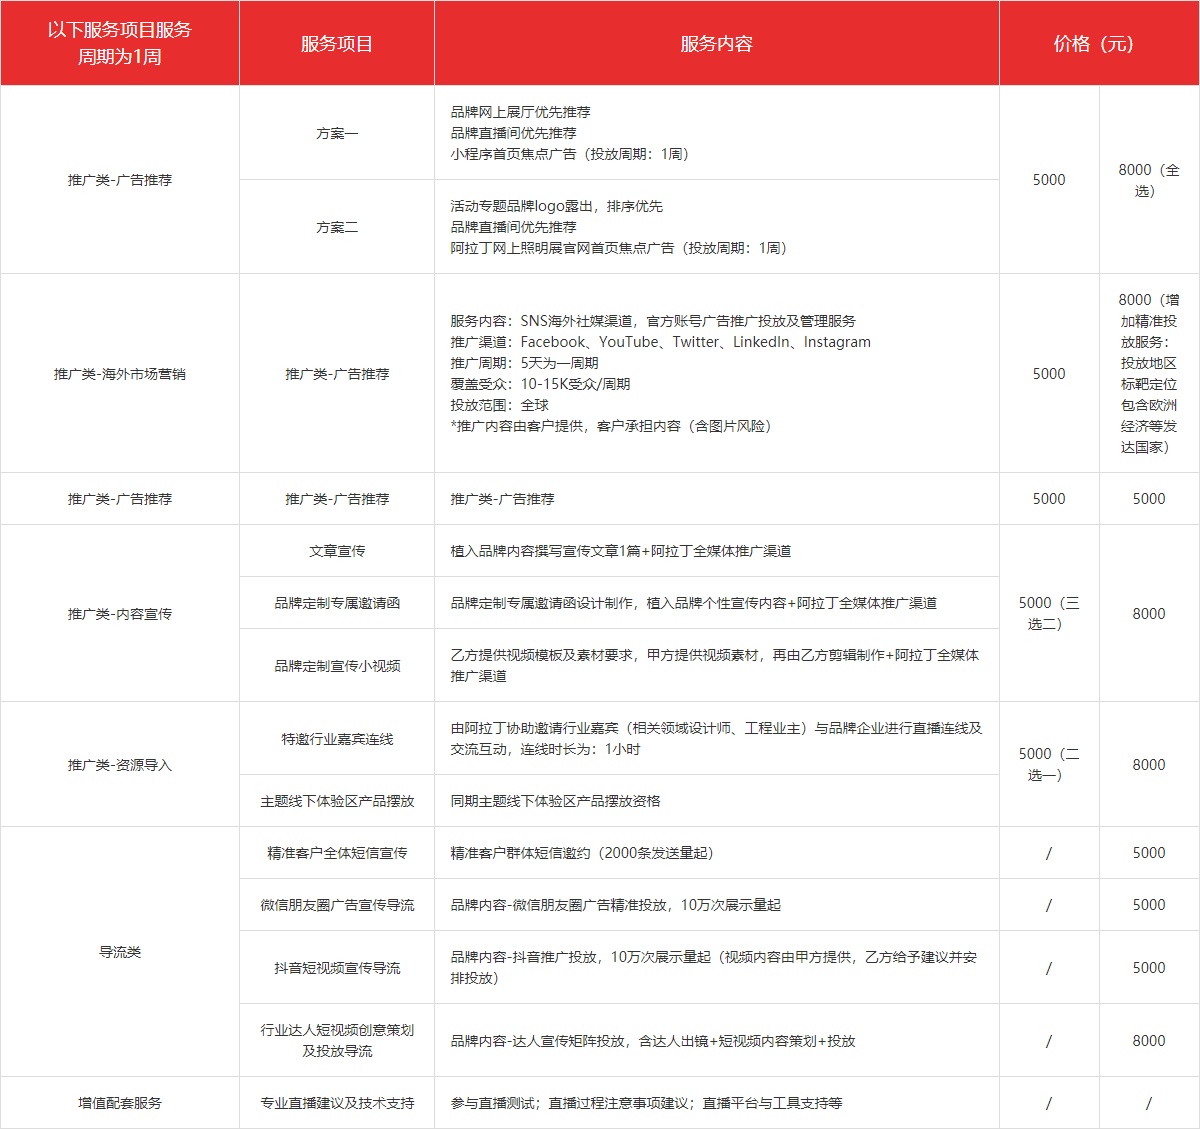Click the 服务内容 column header
Screen dimensions: 1200x1129
(x=716, y=44)
